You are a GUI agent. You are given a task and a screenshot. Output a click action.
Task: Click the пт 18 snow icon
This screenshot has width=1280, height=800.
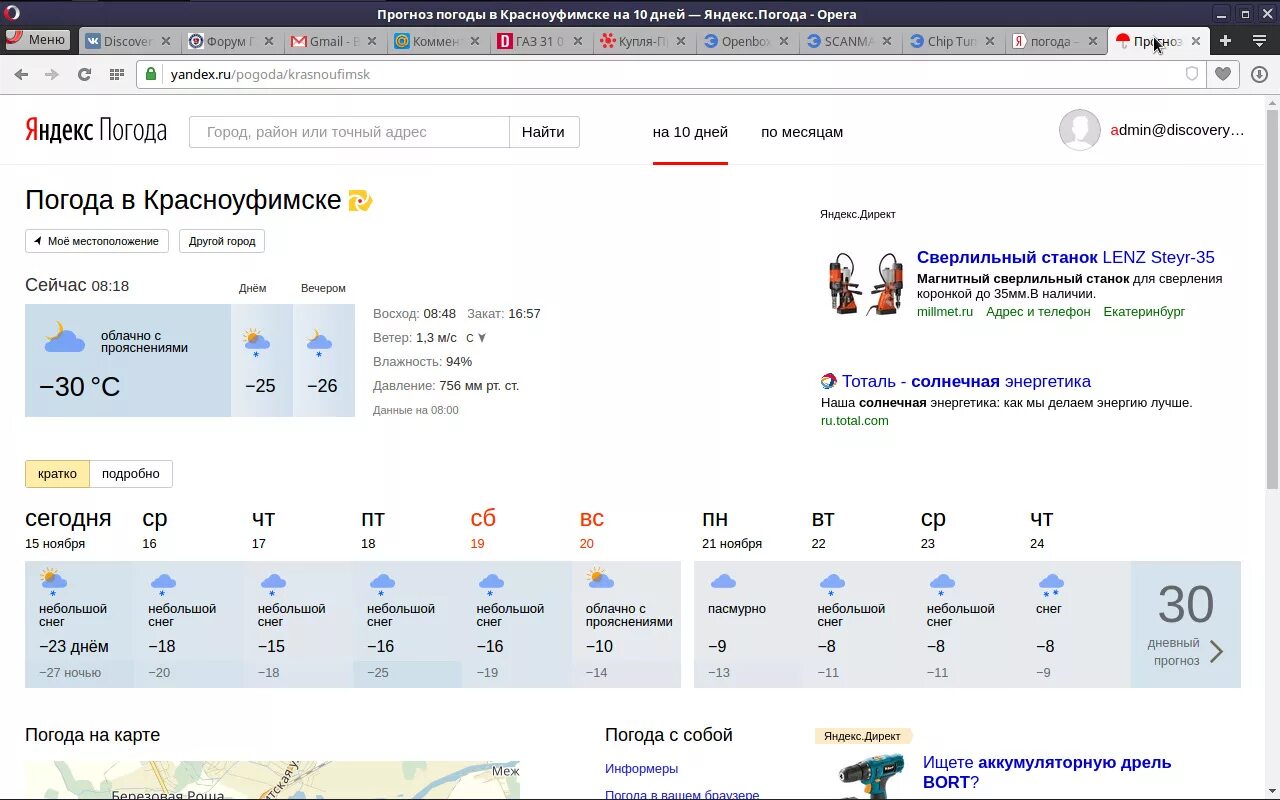[381, 583]
